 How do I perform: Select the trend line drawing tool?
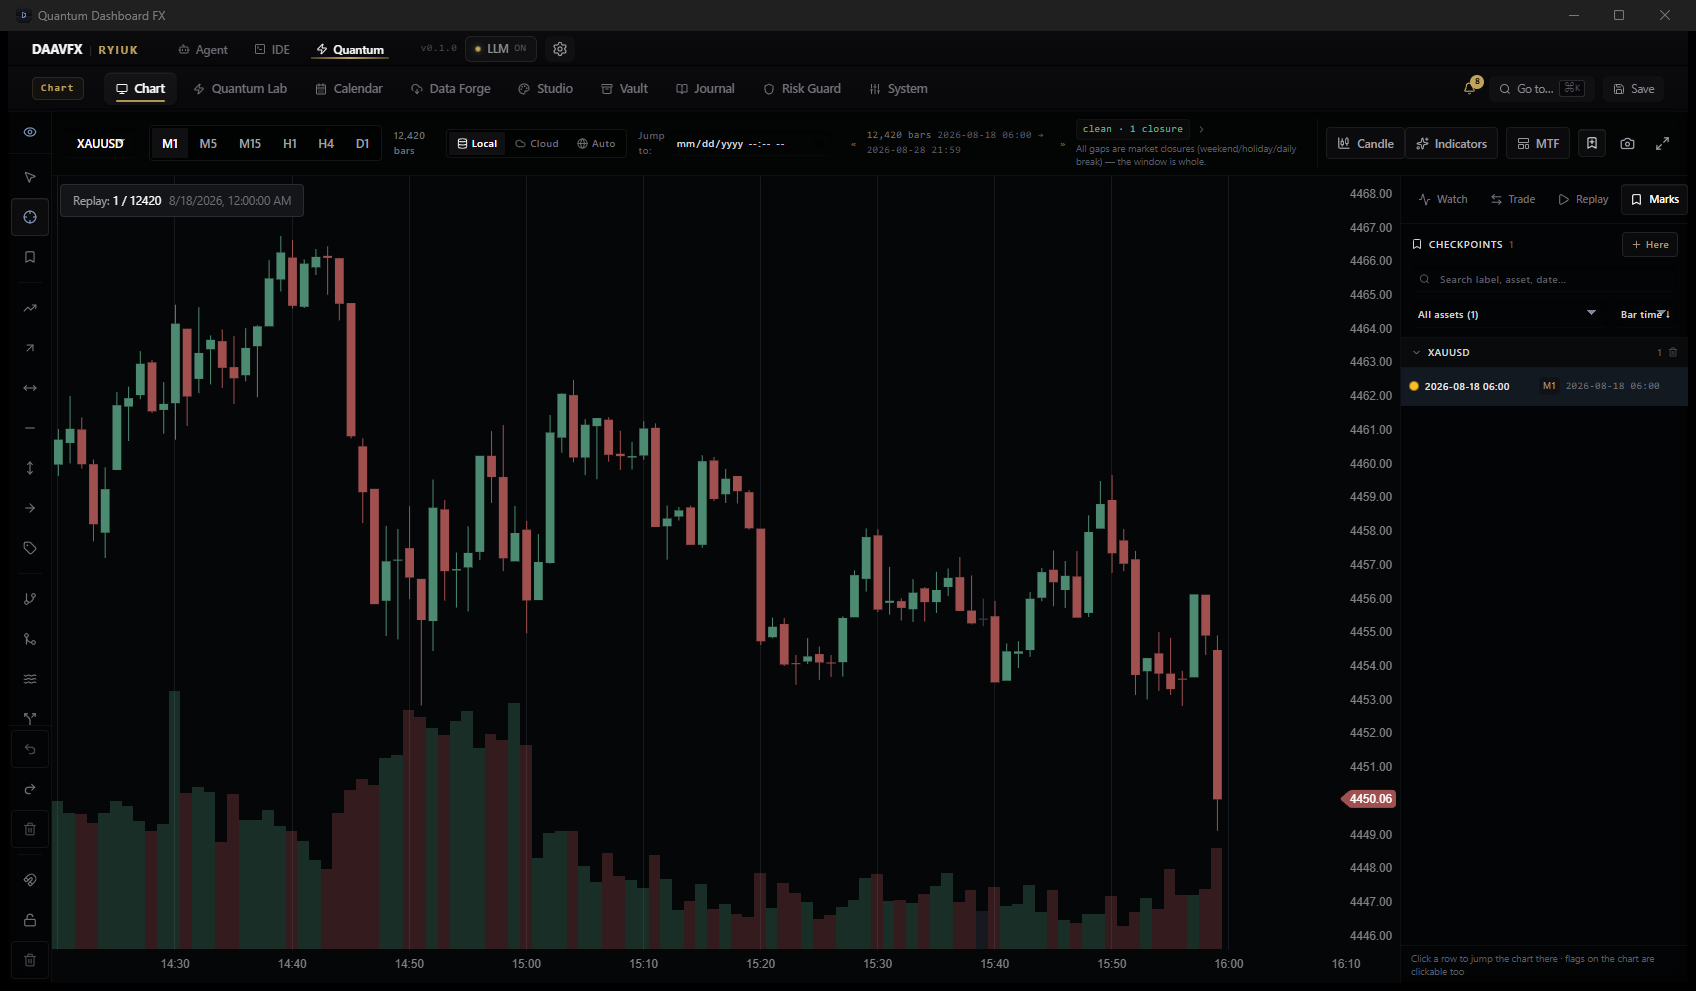30,308
